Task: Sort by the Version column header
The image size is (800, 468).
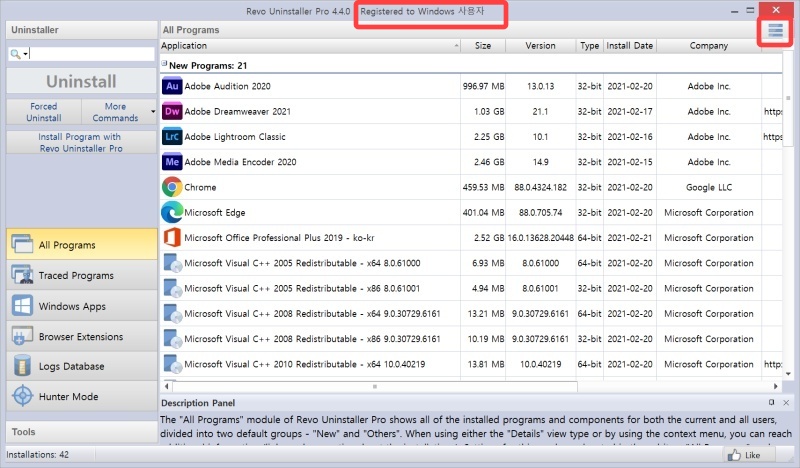Action: tap(541, 45)
